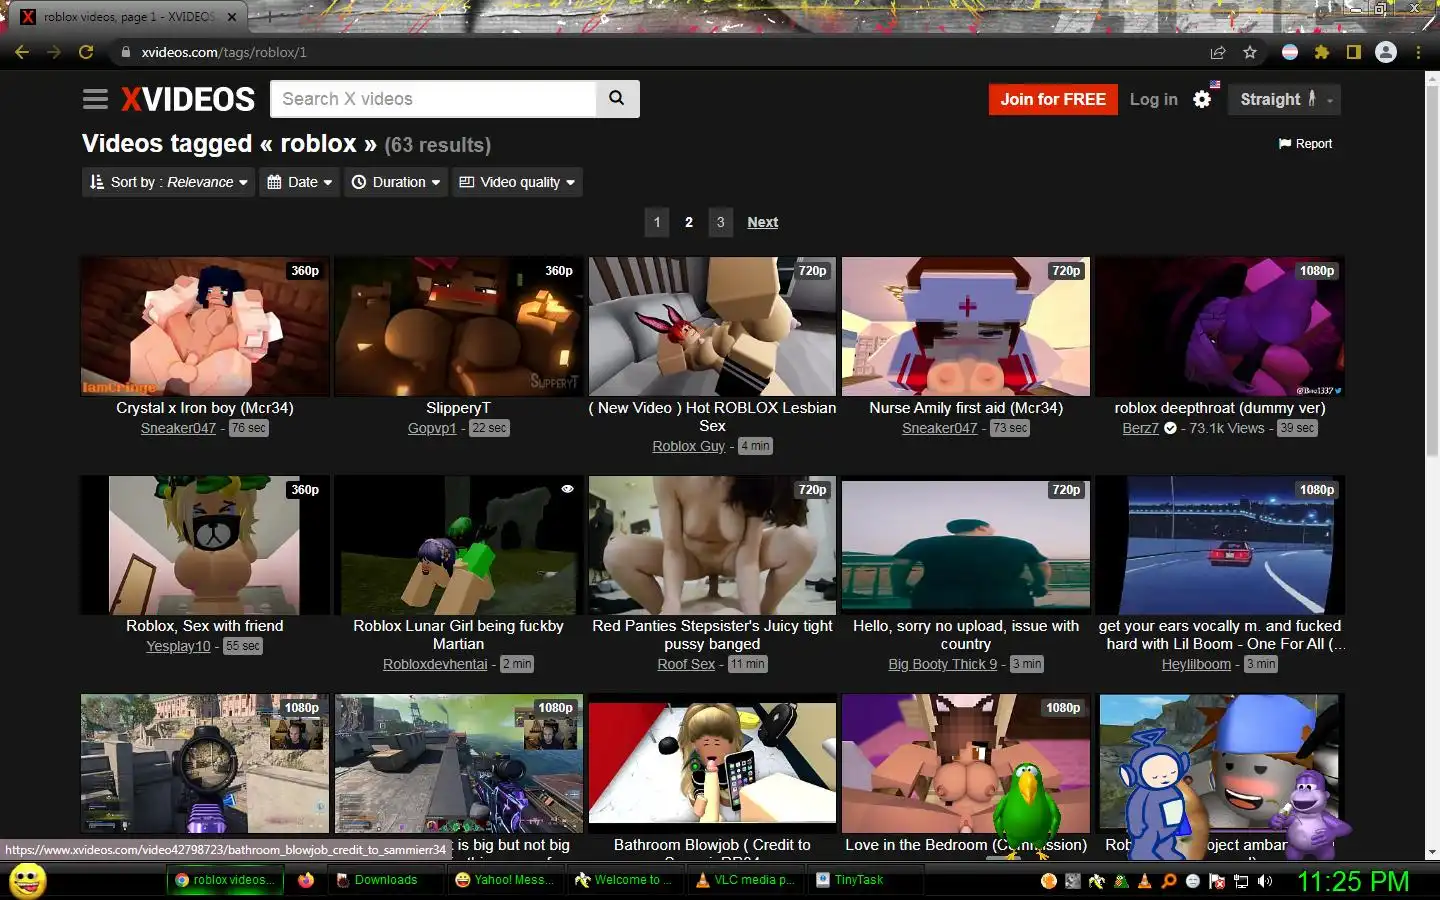1440x900 pixels.
Task: Expand the Video quality dropdown
Action: (x=517, y=182)
